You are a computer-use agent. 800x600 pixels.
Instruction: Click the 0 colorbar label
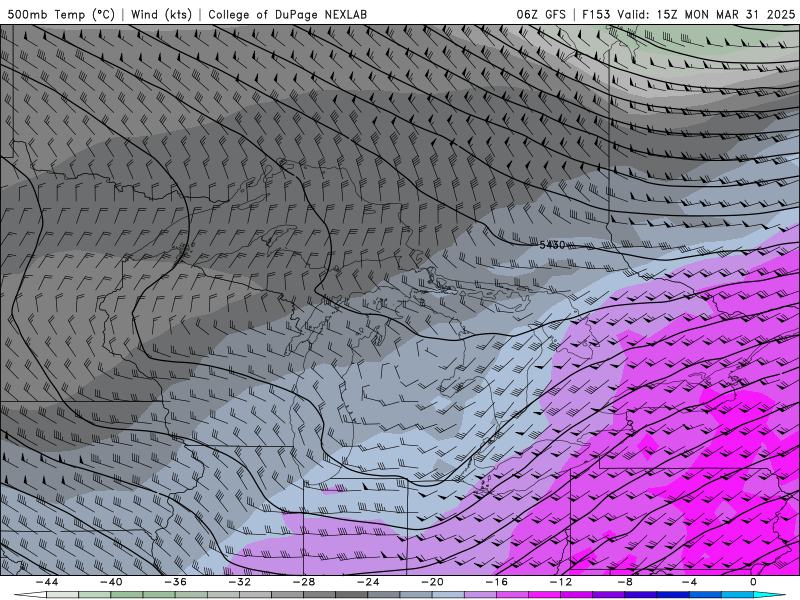[754, 582]
